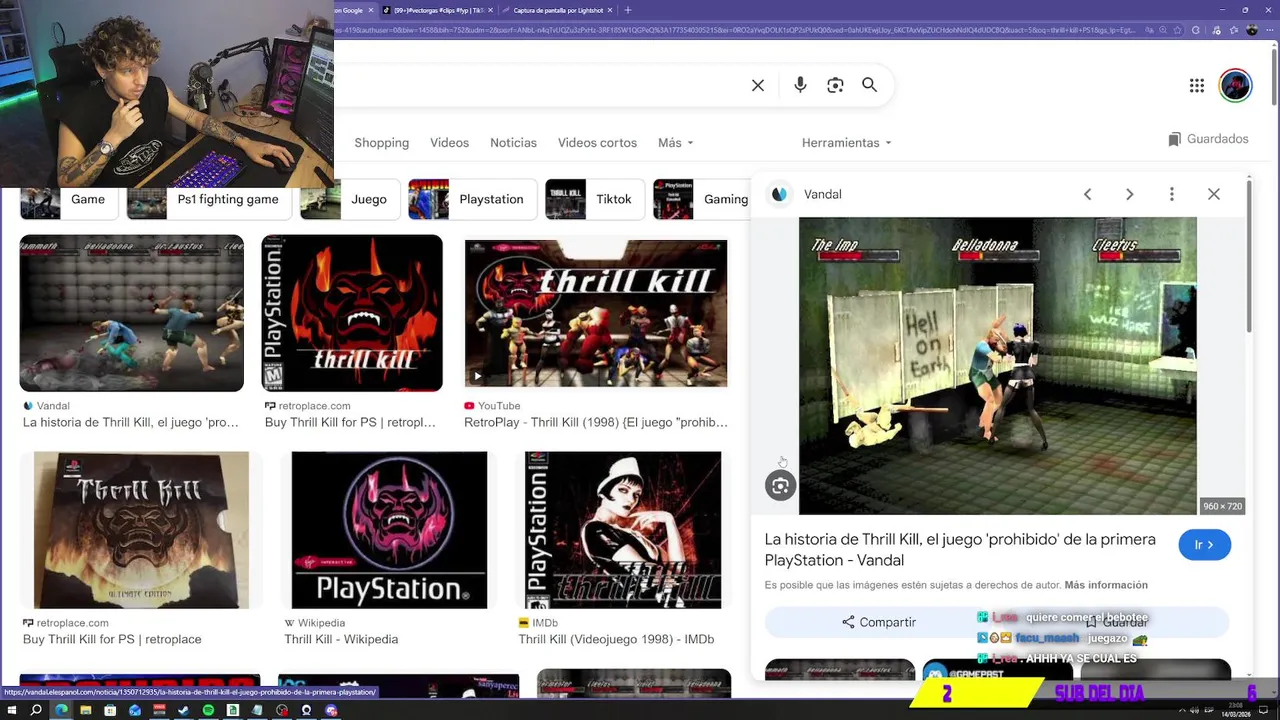Select the Playstation filter chip
The image size is (1280, 720).
tap(472, 199)
